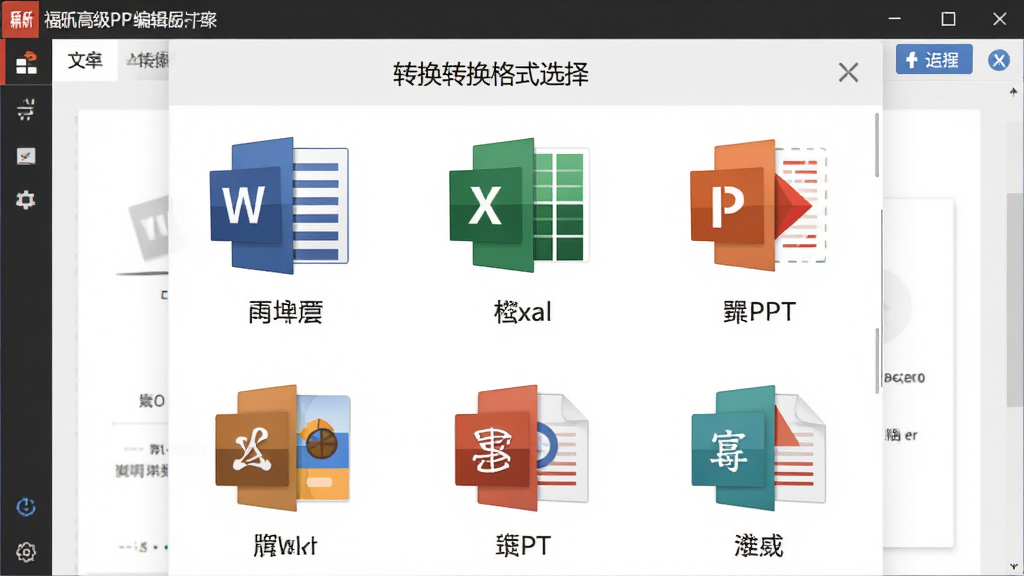Image resolution: width=1024 pixels, height=576 pixels.
Task: Close the format selection dialog
Action: tap(848, 72)
